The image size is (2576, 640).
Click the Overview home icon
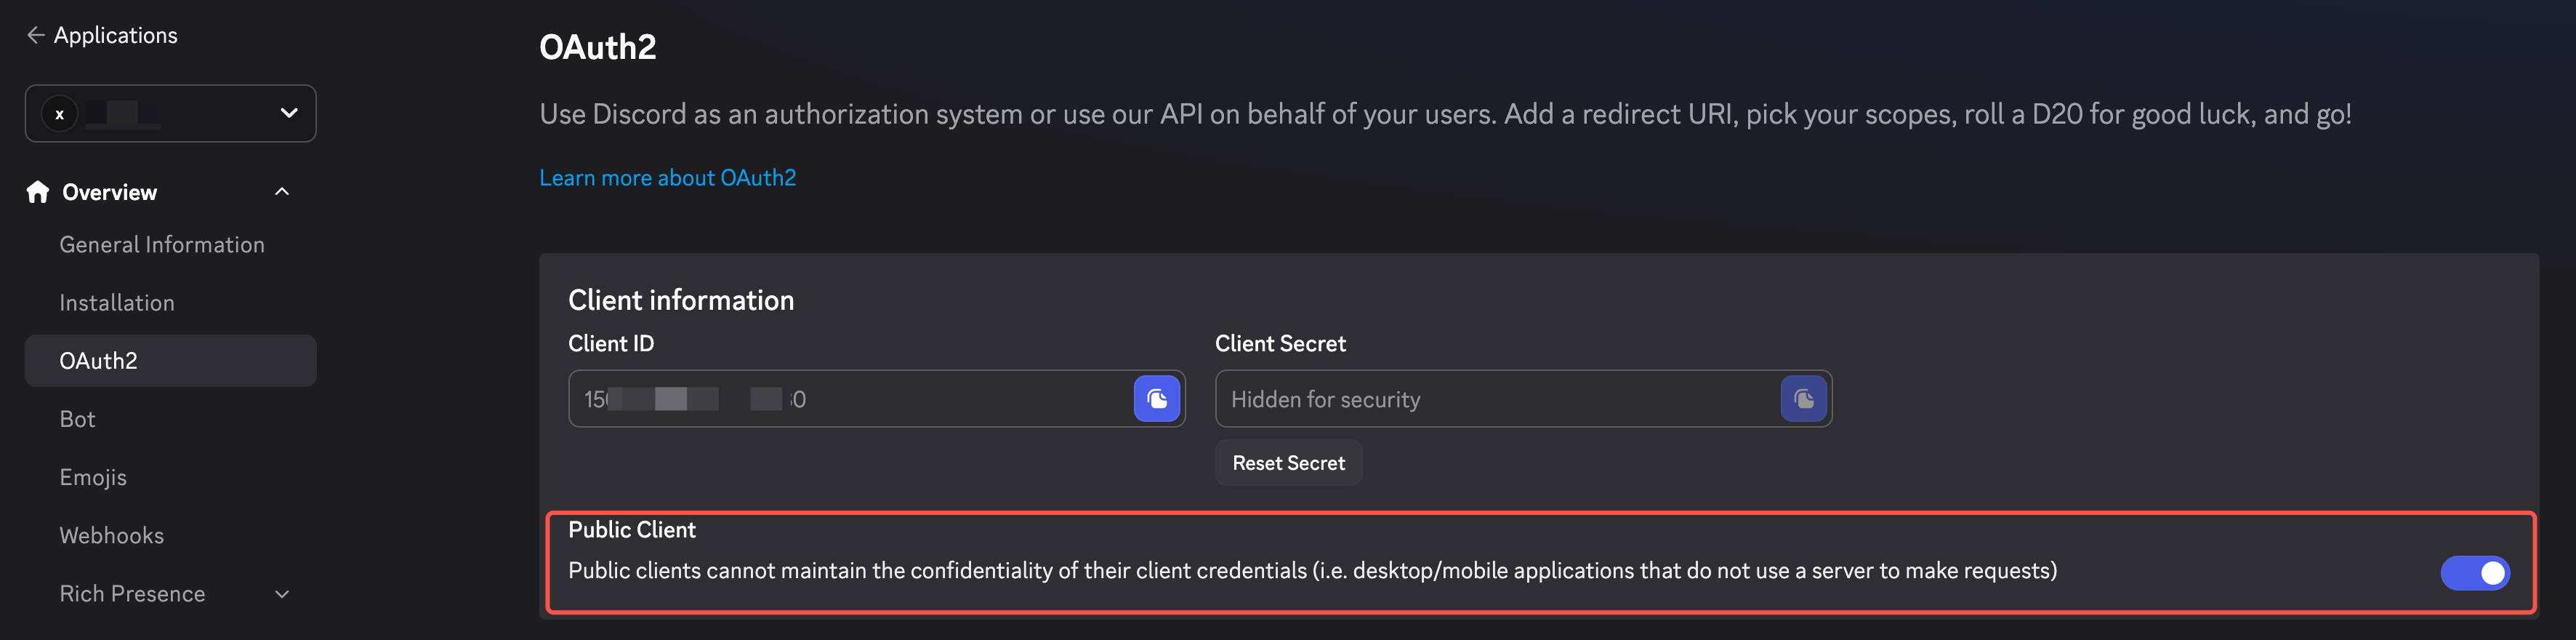pyautogui.click(x=38, y=192)
